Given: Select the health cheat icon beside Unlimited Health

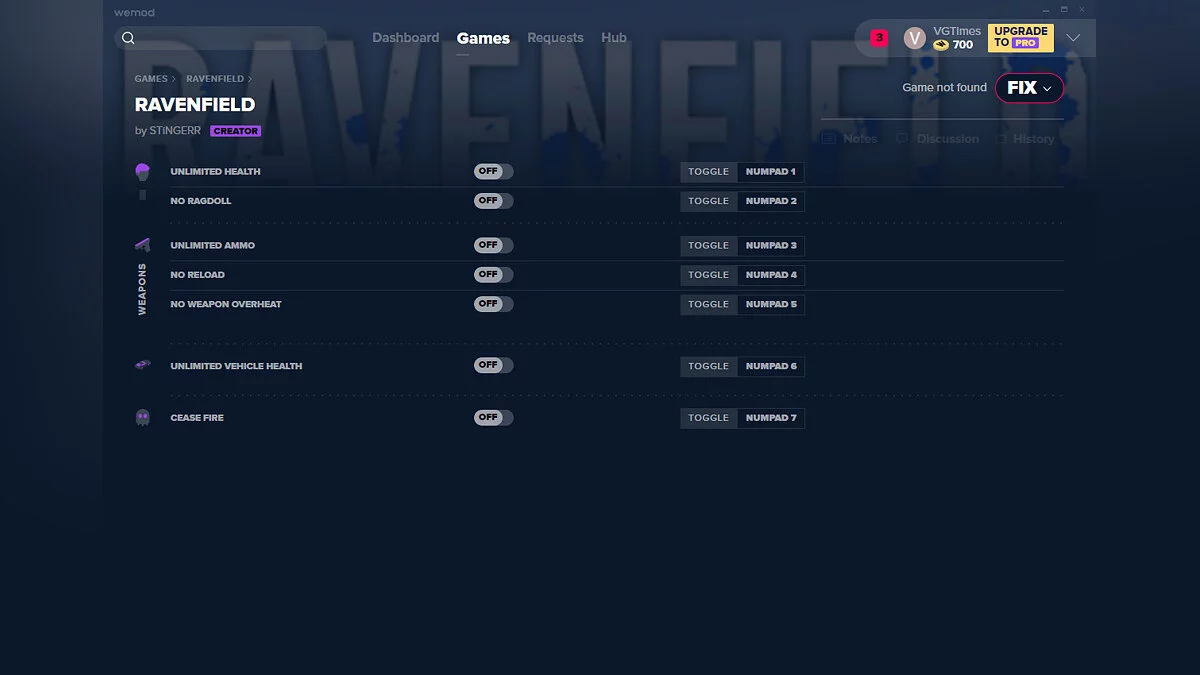Looking at the screenshot, I should [x=143, y=171].
